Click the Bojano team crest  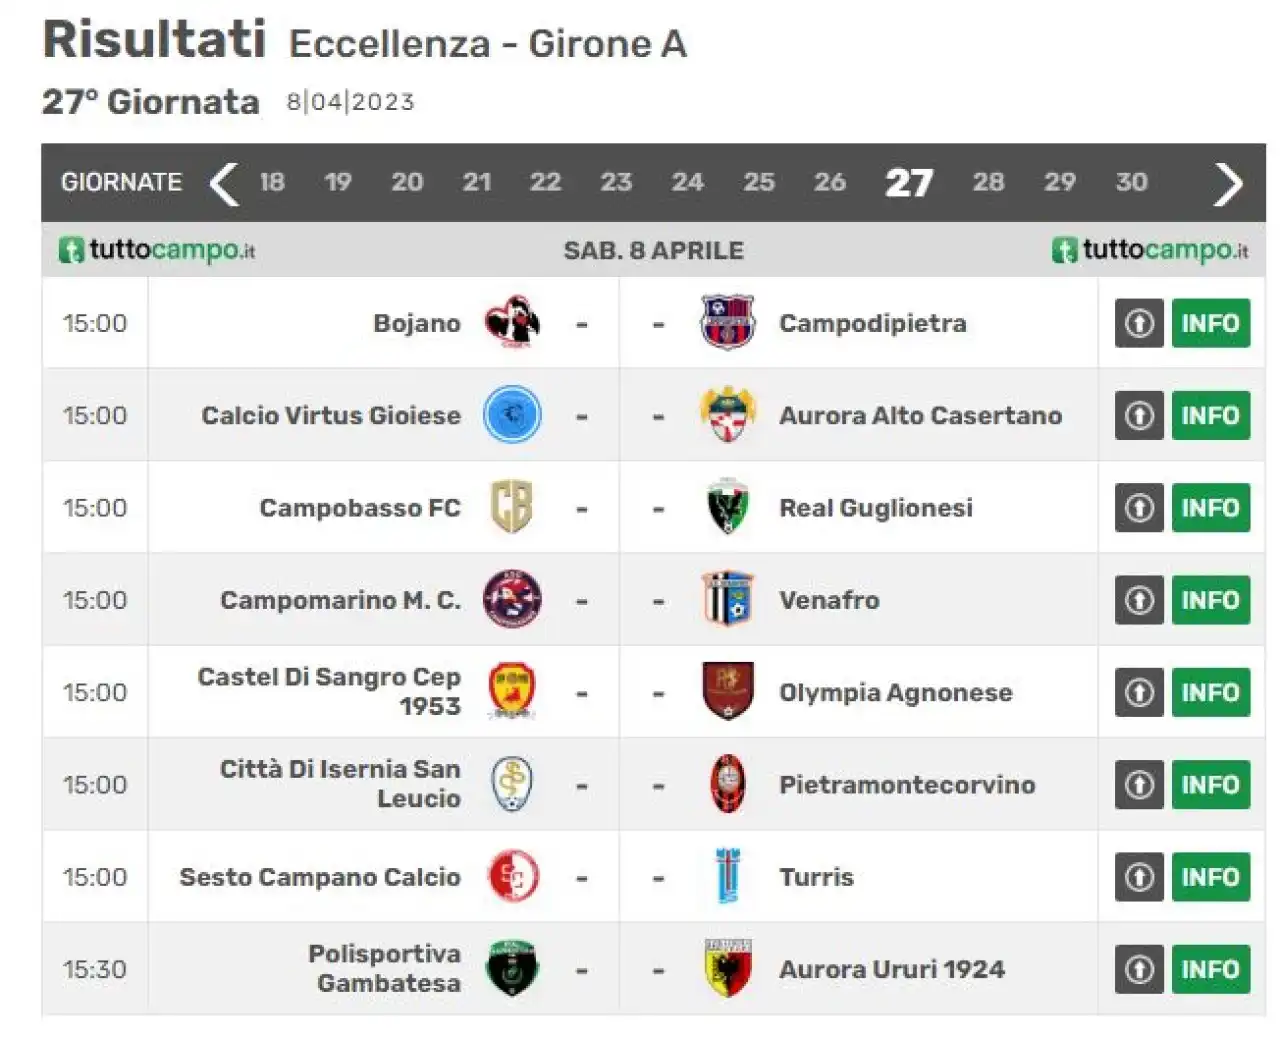[x=512, y=322]
